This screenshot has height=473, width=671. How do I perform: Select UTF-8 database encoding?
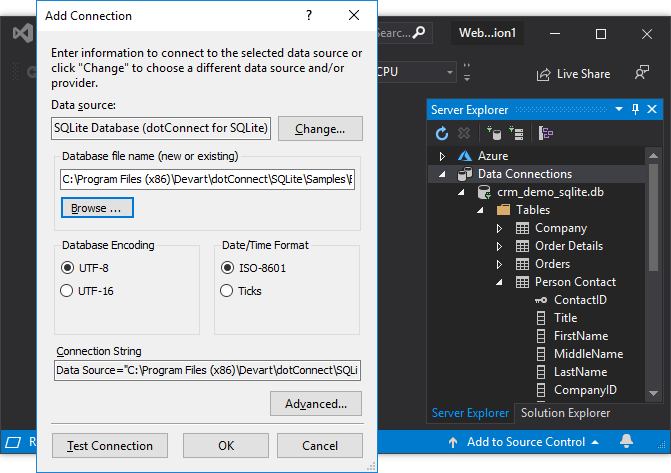coord(67,267)
